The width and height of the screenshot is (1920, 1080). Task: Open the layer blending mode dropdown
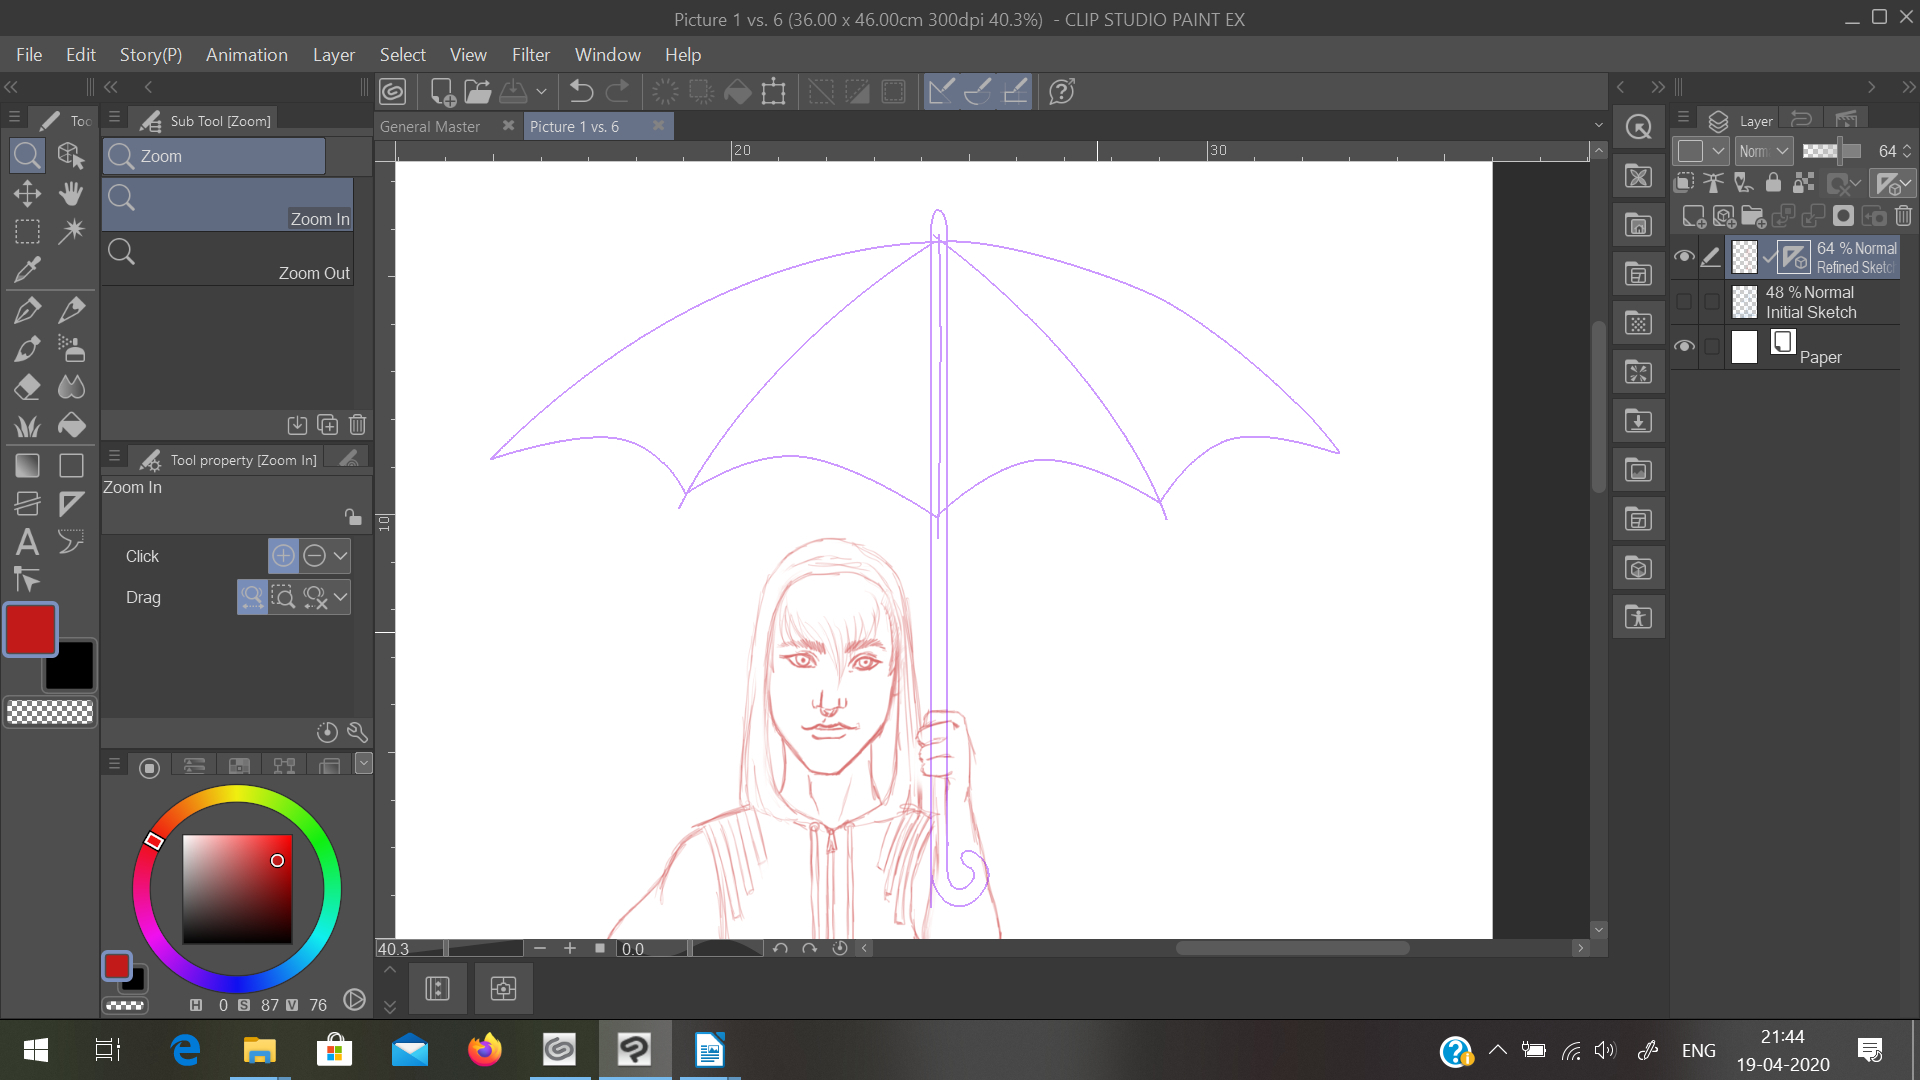[x=1764, y=151]
